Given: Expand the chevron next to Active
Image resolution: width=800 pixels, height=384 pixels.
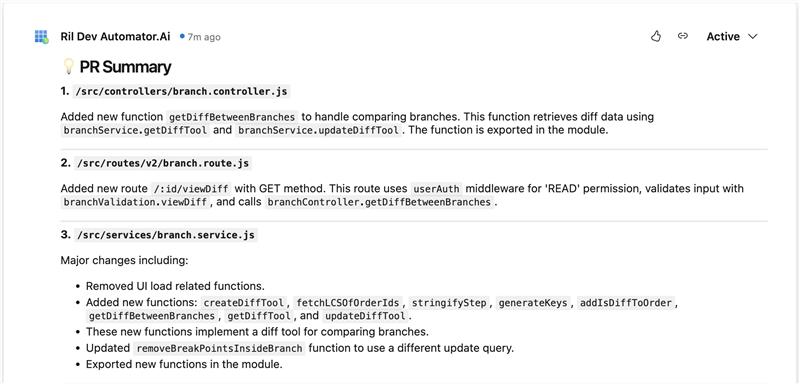Looking at the screenshot, I should pos(753,37).
